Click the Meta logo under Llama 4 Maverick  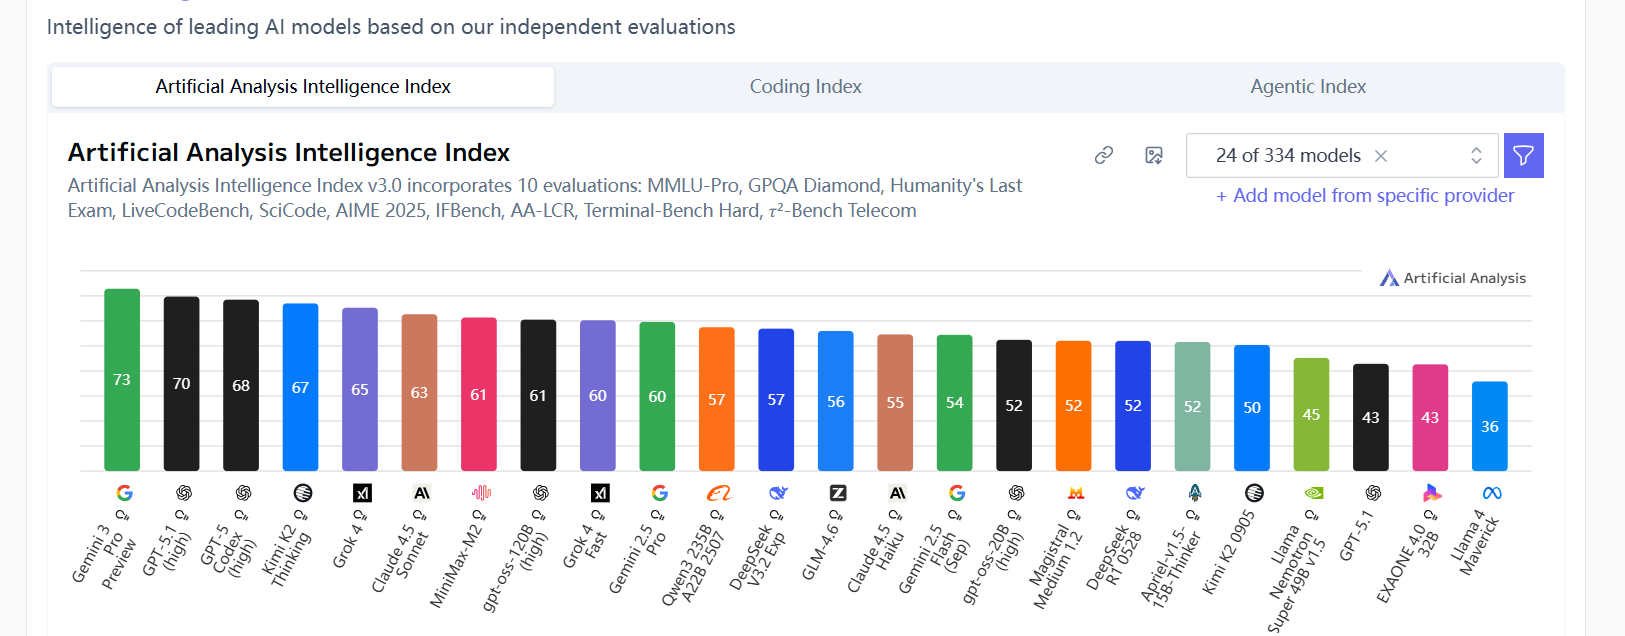1492,493
